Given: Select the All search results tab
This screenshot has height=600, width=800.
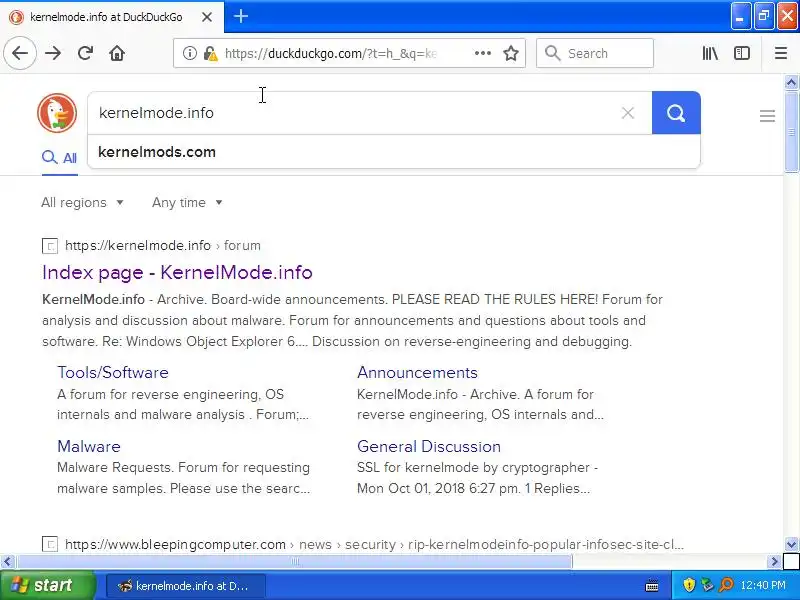Looking at the screenshot, I should [x=60, y=158].
